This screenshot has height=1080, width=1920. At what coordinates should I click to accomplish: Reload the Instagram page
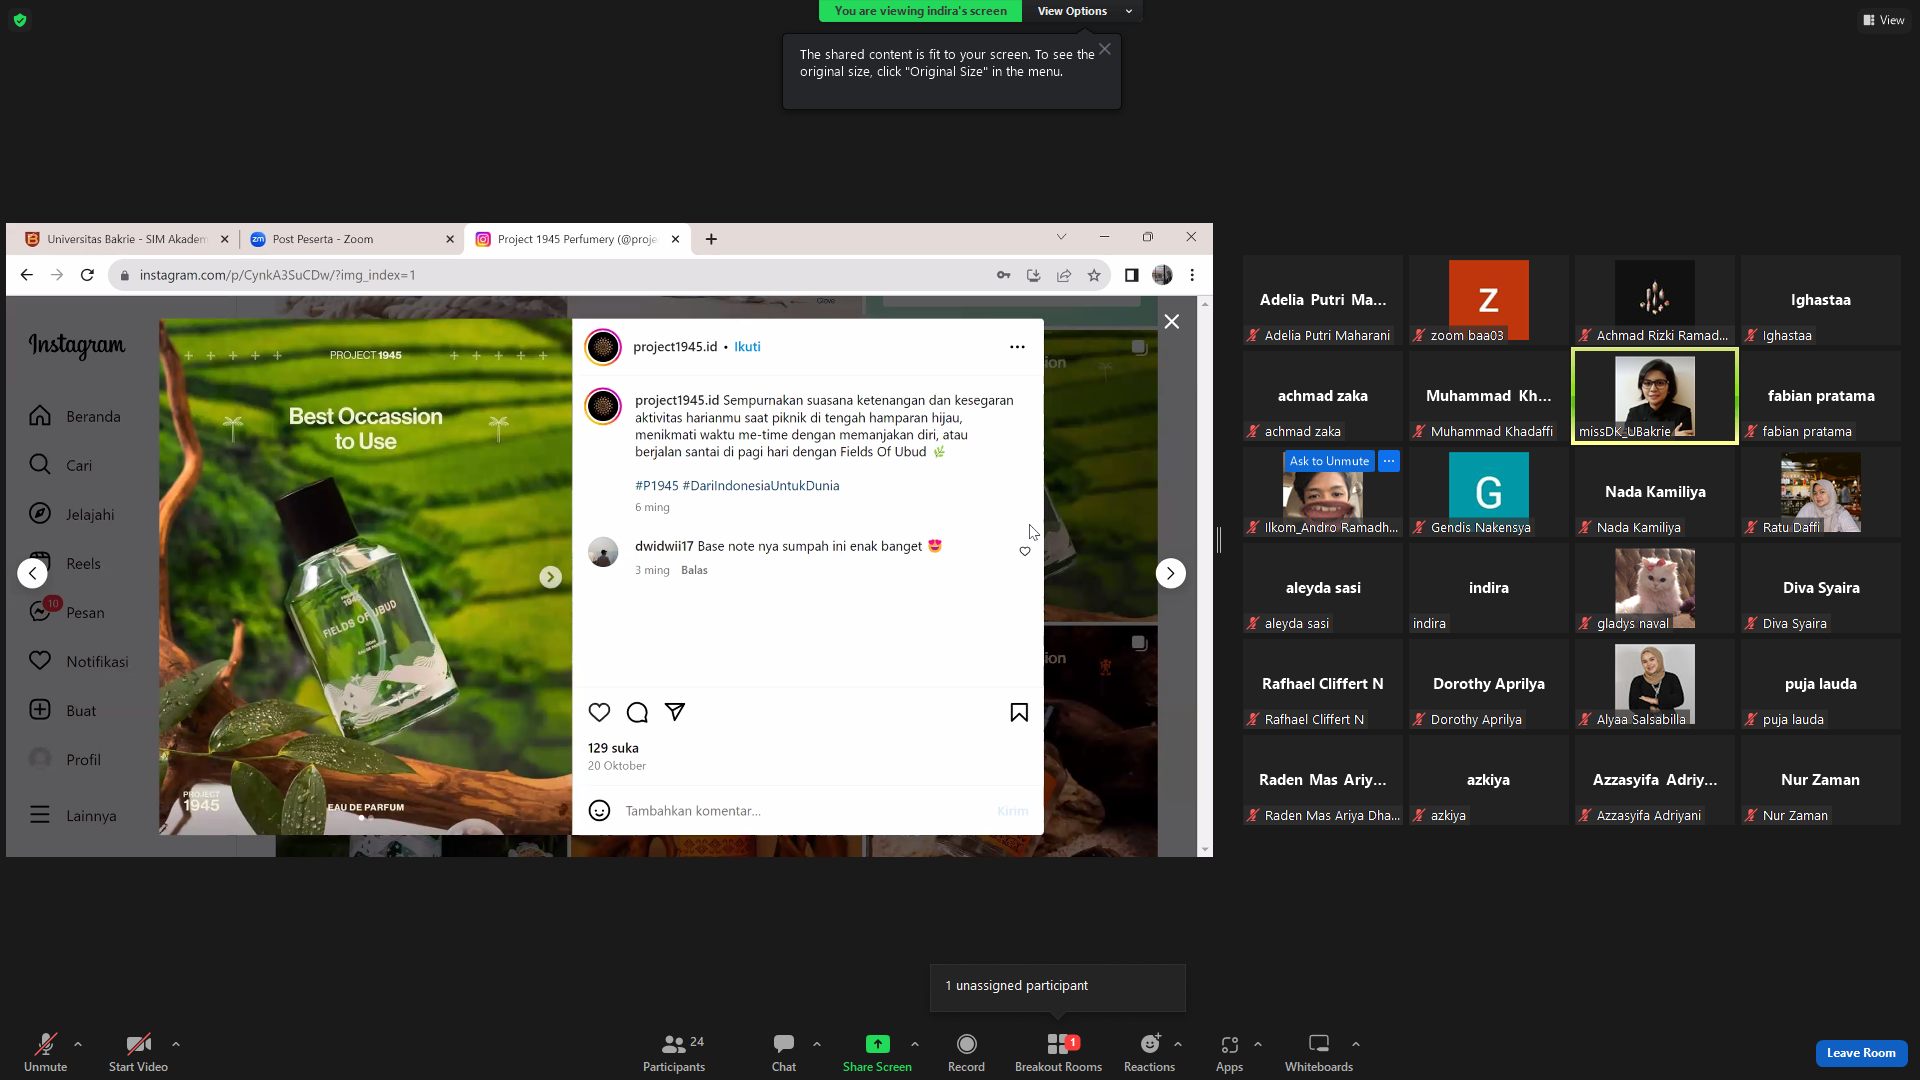(x=87, y=275)
